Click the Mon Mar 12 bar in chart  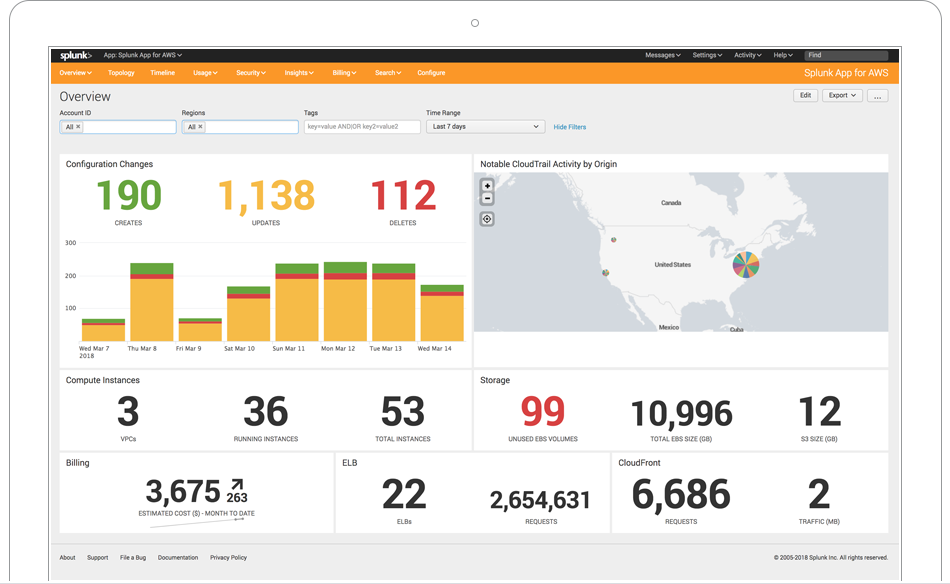[345, 302]
